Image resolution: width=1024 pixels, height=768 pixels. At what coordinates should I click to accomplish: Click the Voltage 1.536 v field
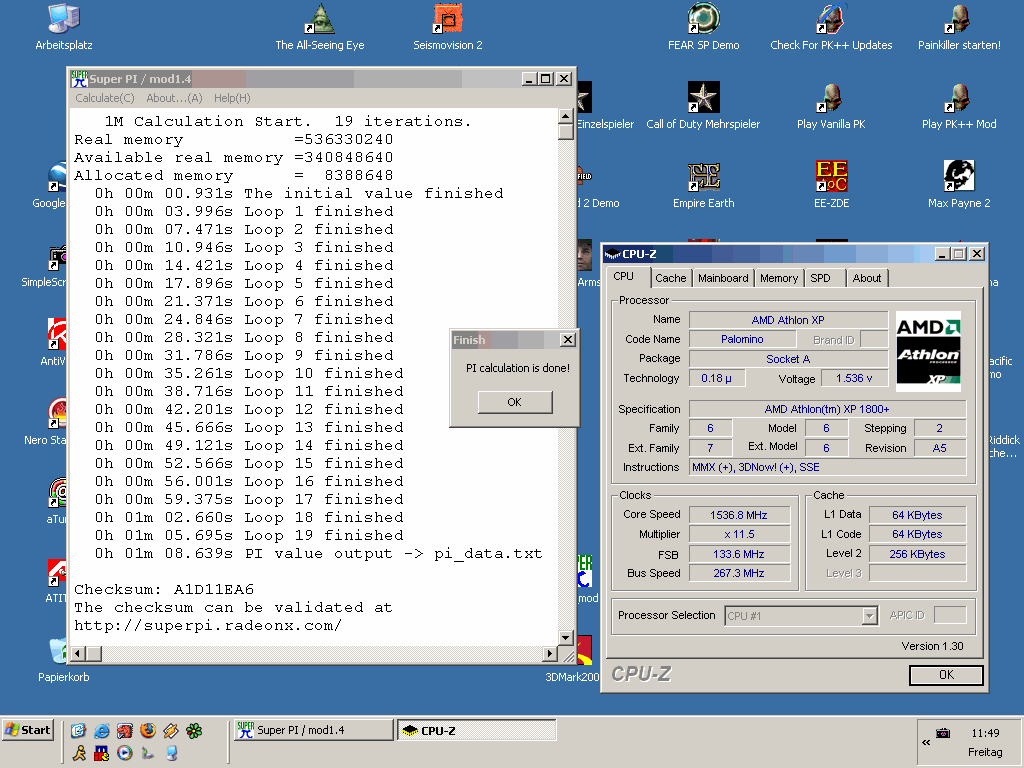point(854,378)
